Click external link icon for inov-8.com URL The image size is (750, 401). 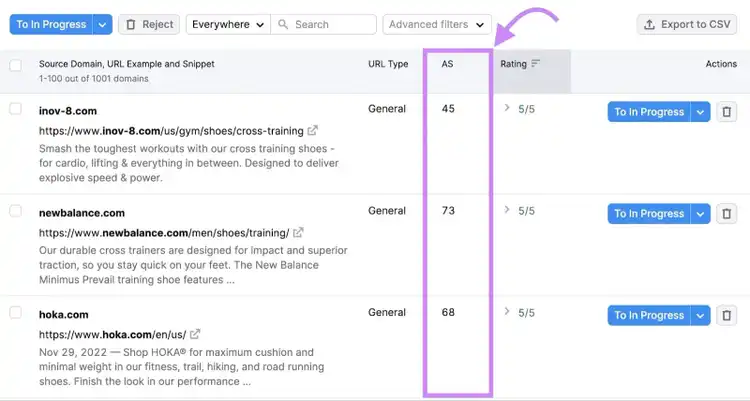pyautogui.click(x=312, y=130)
